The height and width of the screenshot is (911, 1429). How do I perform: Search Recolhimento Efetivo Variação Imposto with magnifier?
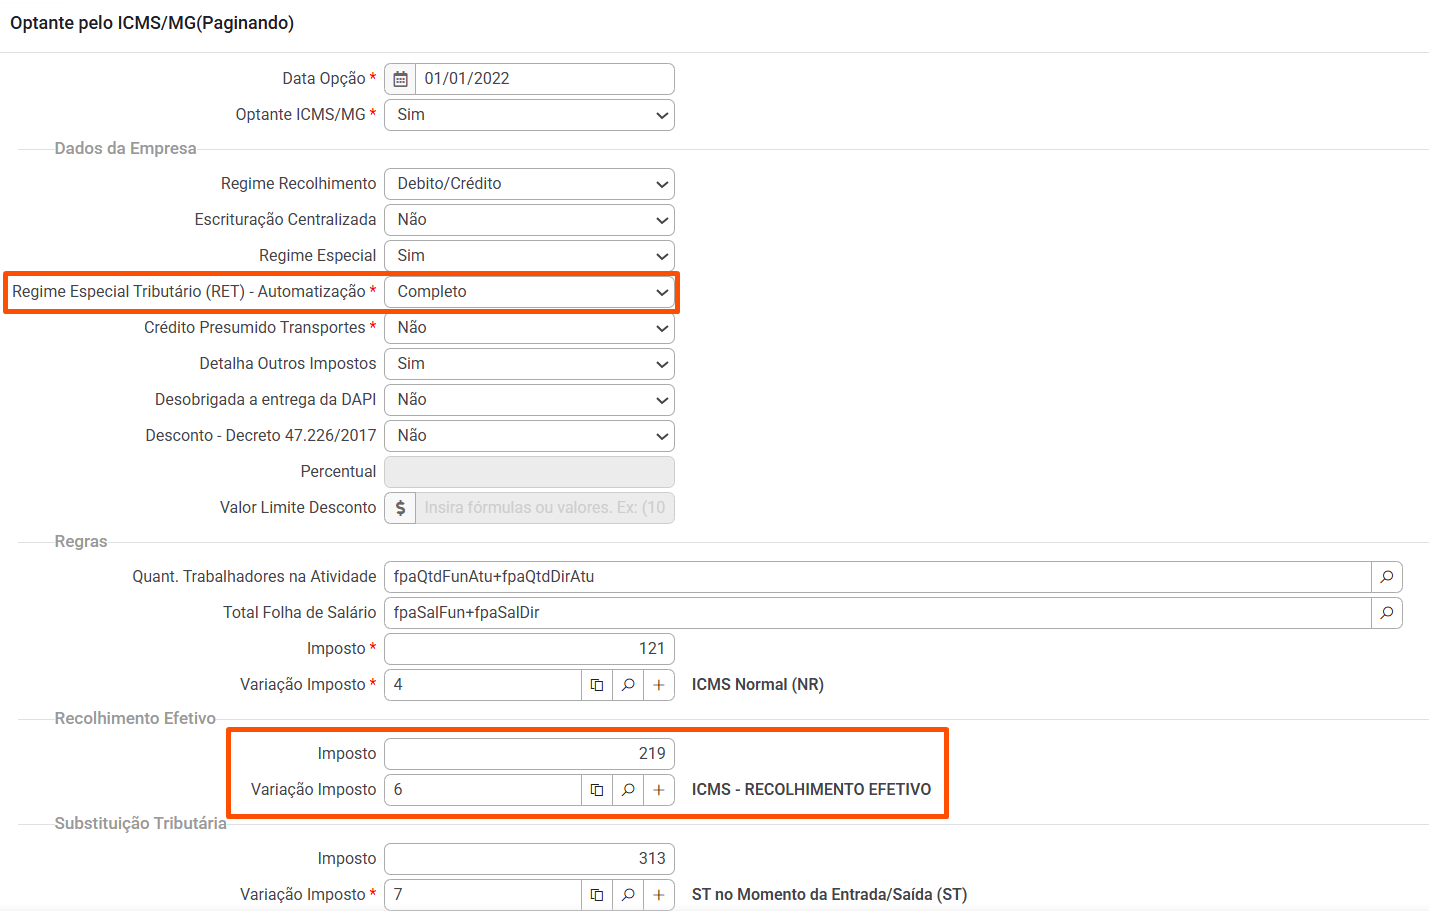click(628, 790)
